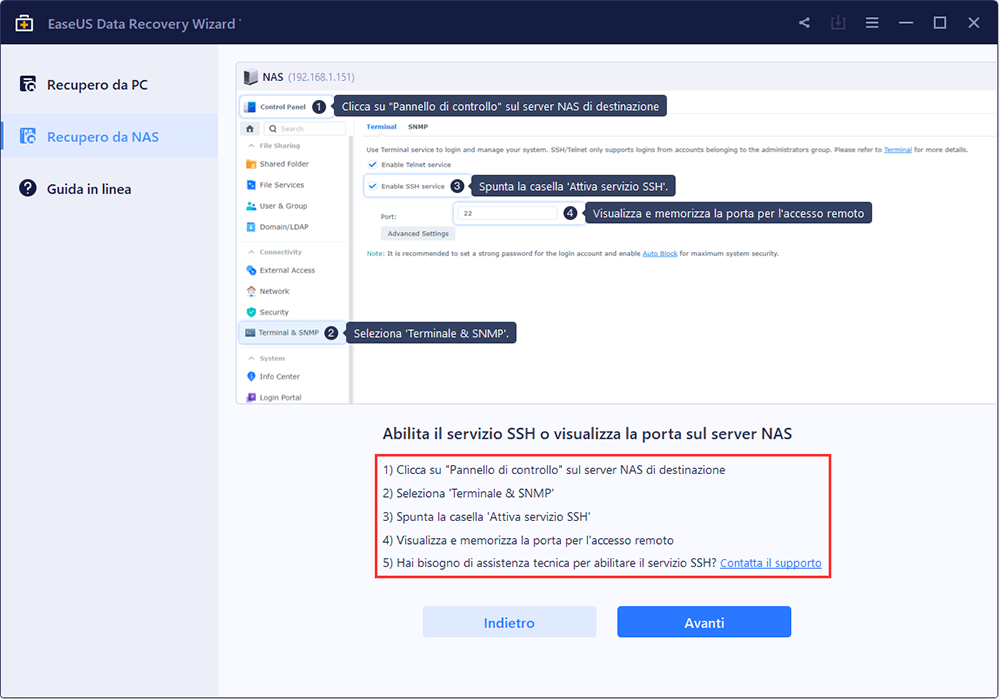The height and width of the screenshot is (700, 1000).
Task: Select the Shared Folder entry
Action: tap(293, 164)
